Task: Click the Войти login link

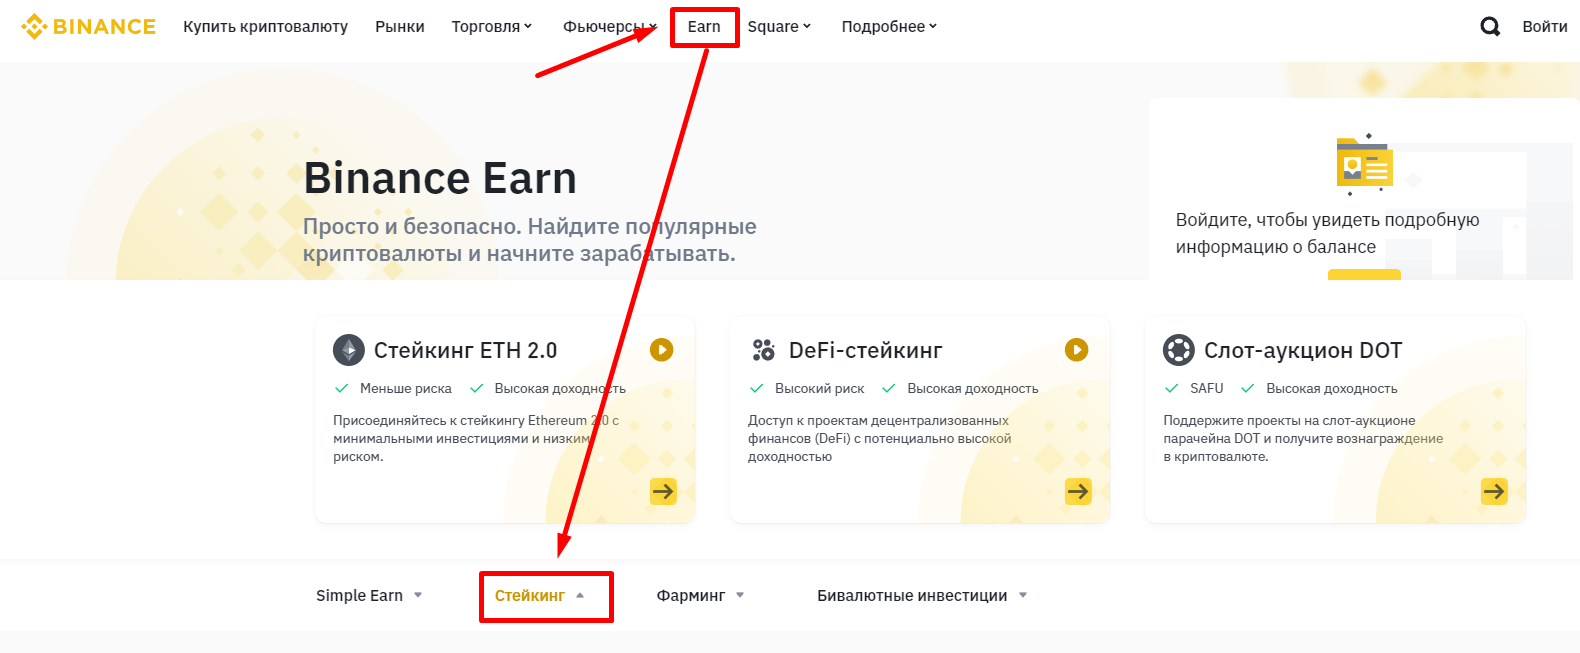Action: pos(1544,27)
